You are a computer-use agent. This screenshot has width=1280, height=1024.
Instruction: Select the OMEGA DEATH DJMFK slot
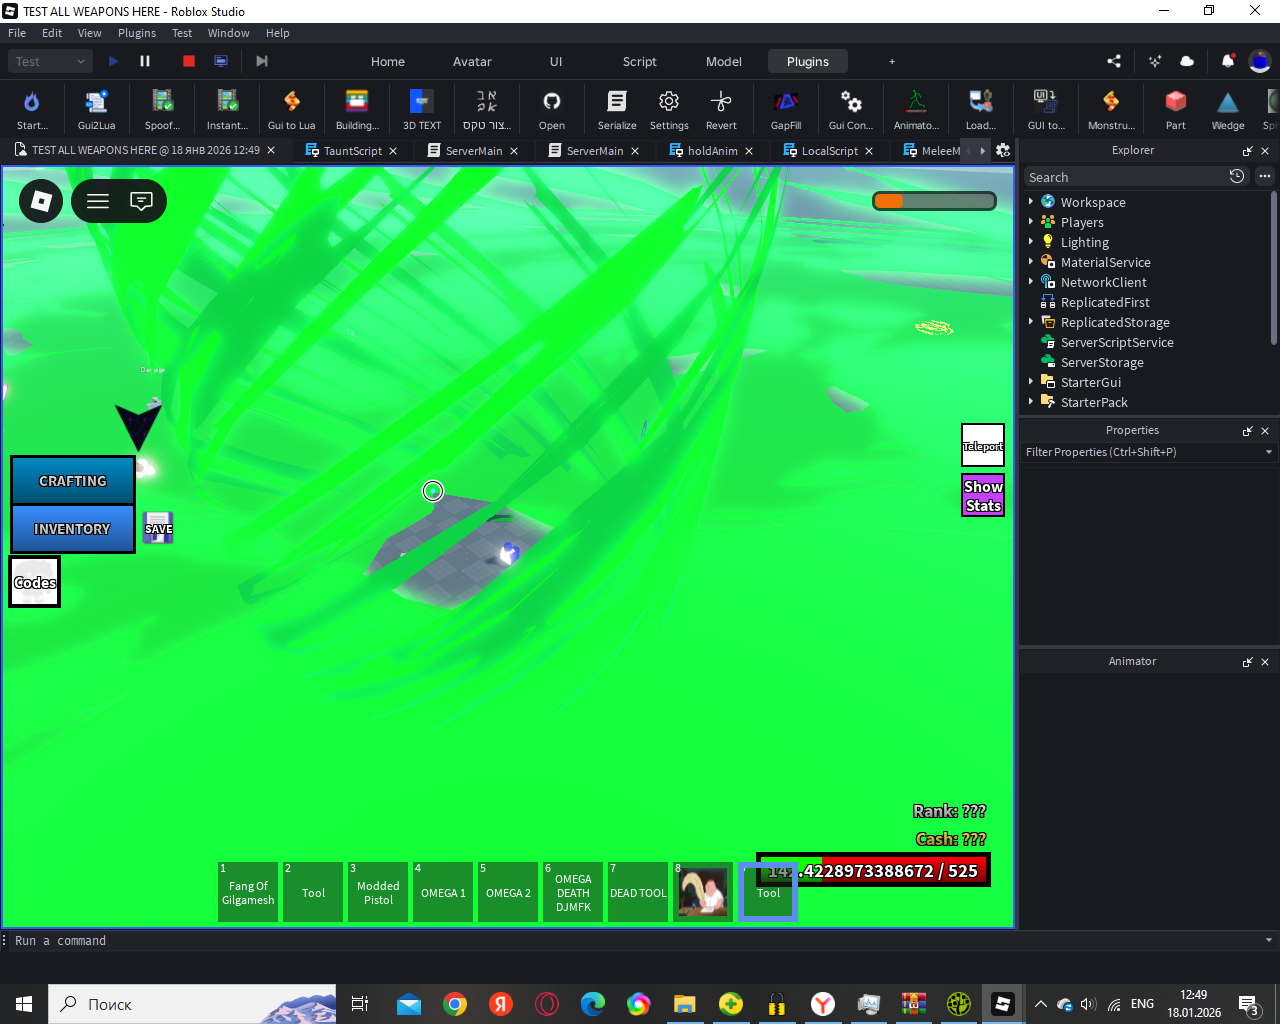[x=573, y=892]
